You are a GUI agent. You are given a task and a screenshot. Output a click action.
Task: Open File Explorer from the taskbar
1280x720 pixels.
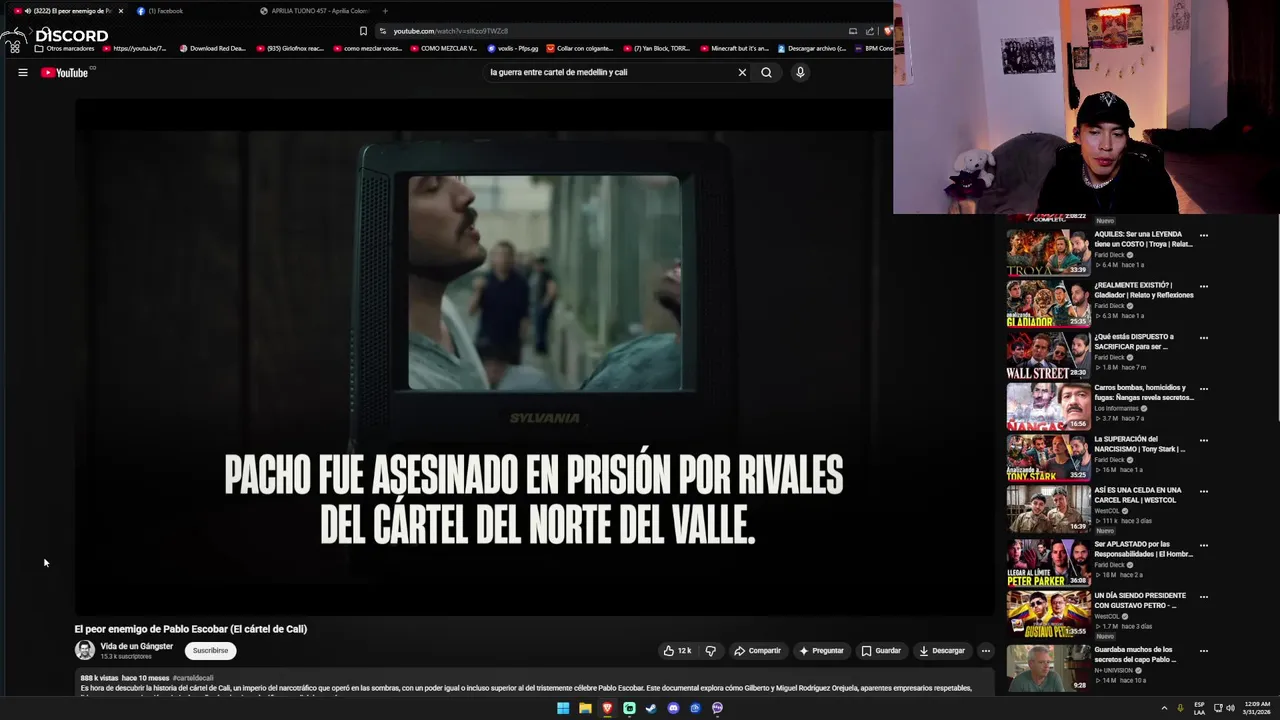[585, 708]
